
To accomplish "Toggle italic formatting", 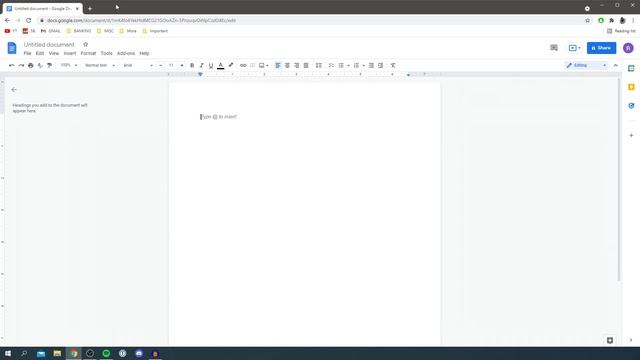I will tap(201, 65).
